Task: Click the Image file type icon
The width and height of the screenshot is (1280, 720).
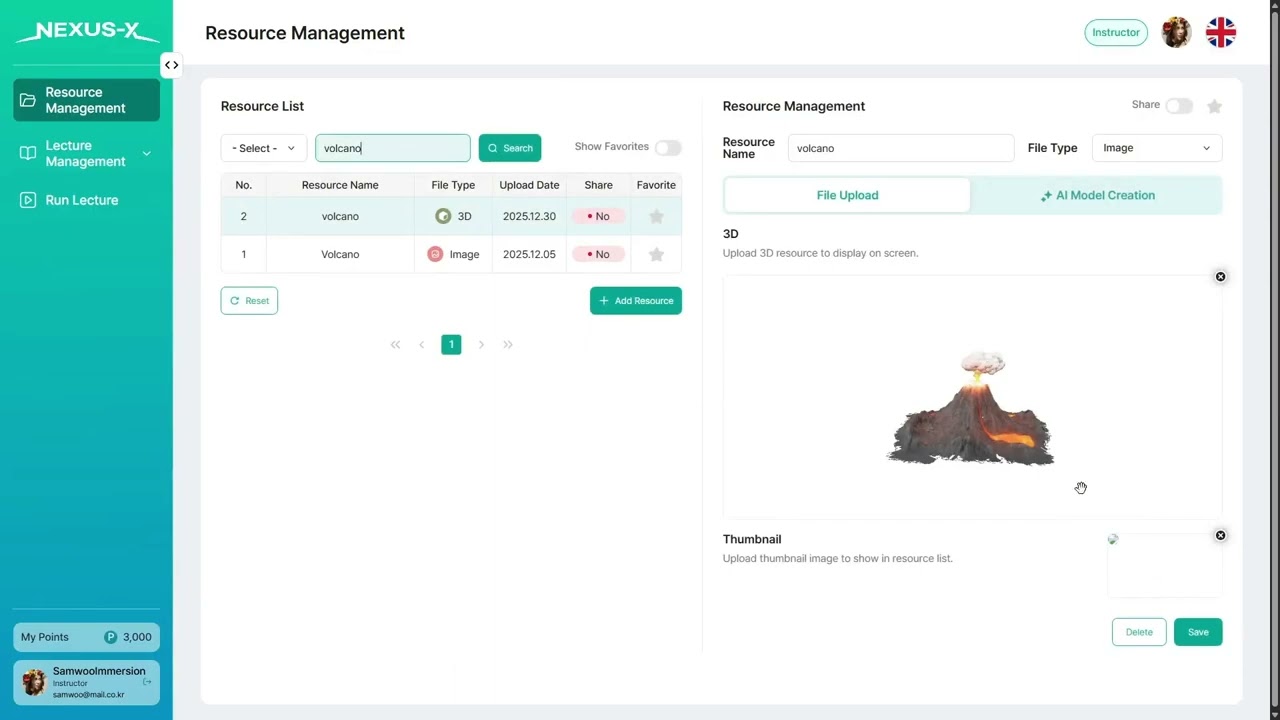Action: 435,254
